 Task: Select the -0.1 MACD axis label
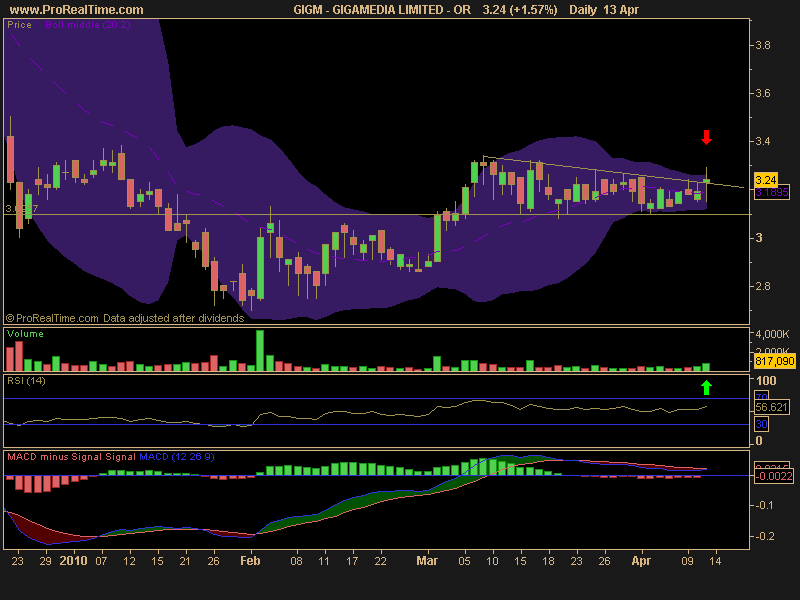pos(764,505)
